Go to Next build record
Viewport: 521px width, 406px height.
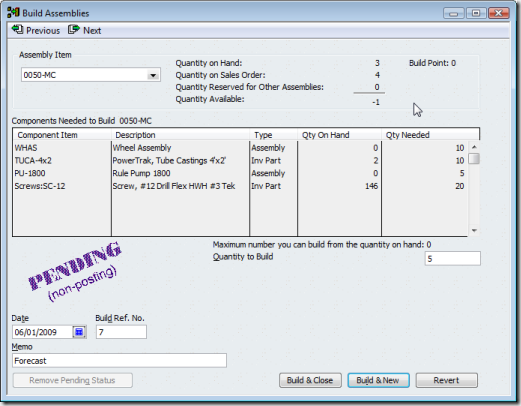pyautogui.click(x=85, y=30)
